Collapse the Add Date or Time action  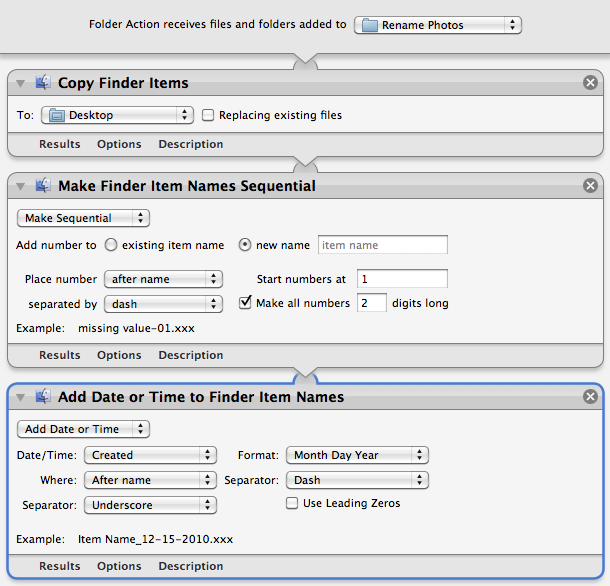[20, 397]
